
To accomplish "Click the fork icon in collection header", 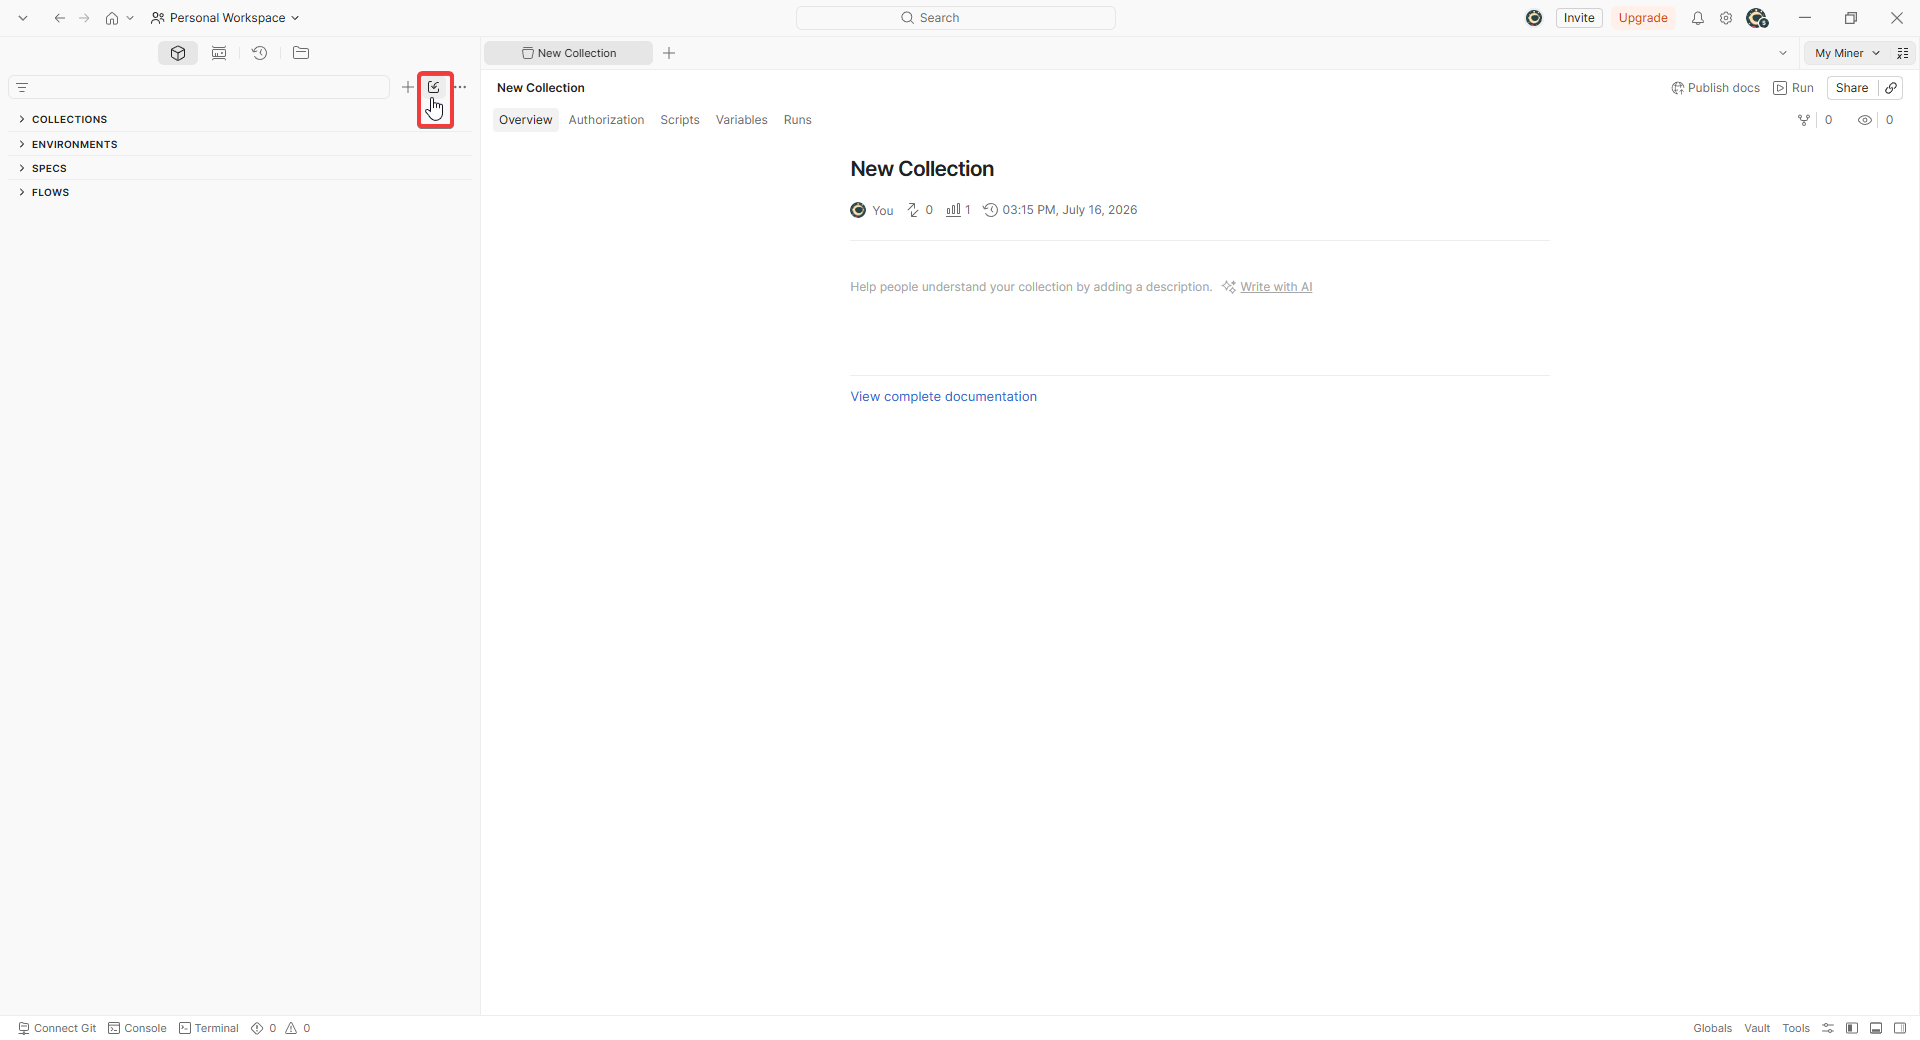I will tap(1804, 120).
